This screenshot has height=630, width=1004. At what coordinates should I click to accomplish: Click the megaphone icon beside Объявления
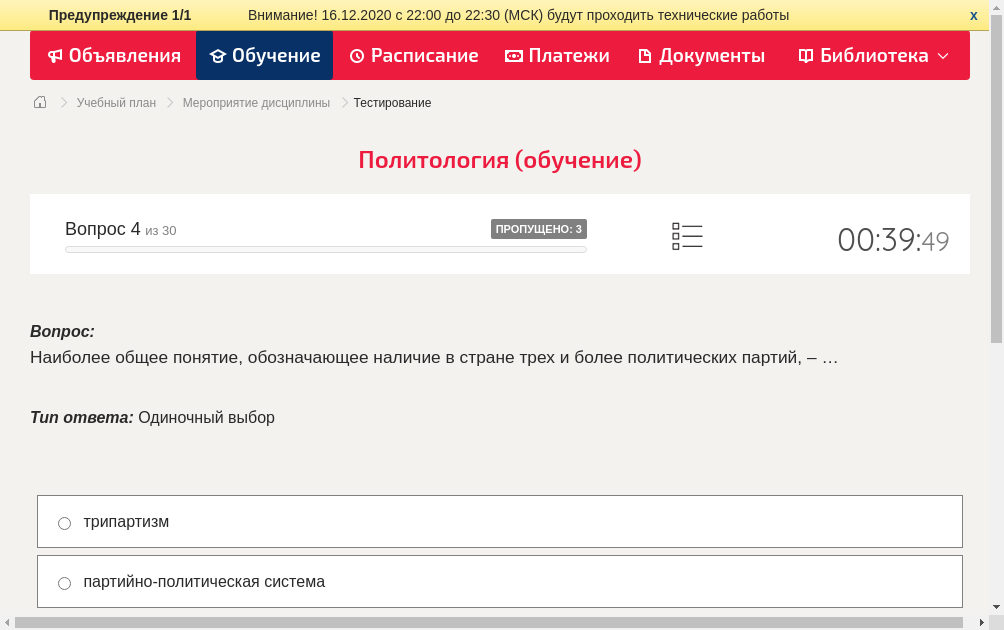pyautogui.click(x=55, y=56)
